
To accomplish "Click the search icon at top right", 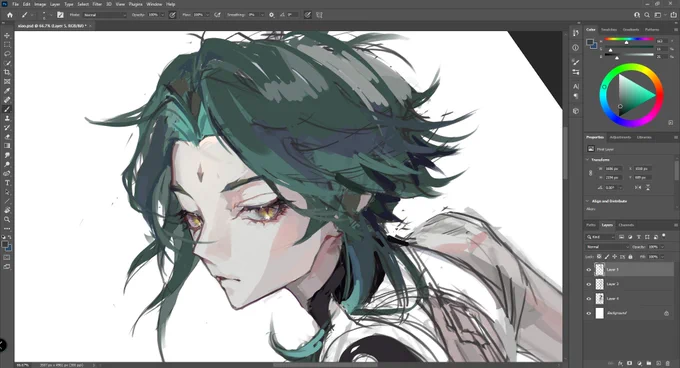I will click(x=647, y=15).
